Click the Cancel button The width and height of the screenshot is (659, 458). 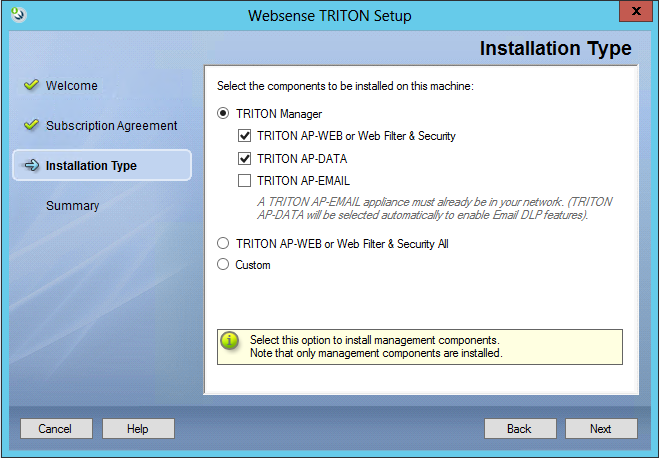(x=56, y=429)
